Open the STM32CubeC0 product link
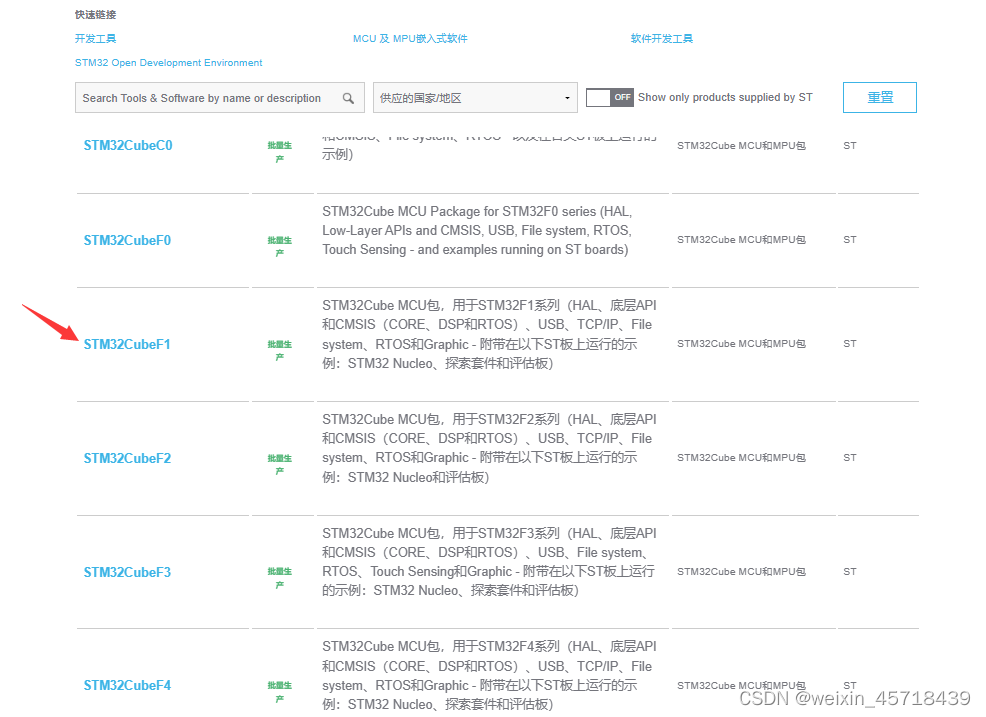 (128, 145)
